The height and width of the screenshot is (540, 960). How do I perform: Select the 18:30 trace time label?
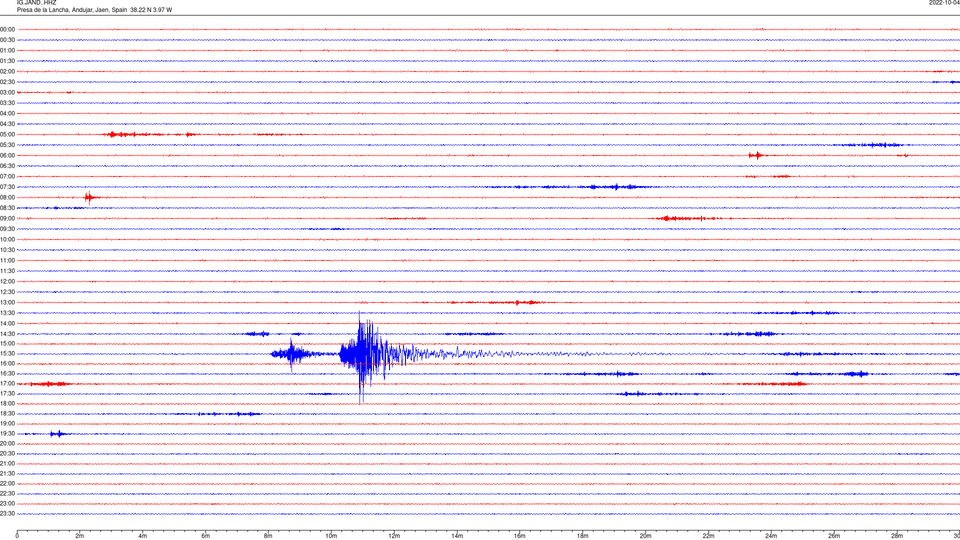pos(7,413)
